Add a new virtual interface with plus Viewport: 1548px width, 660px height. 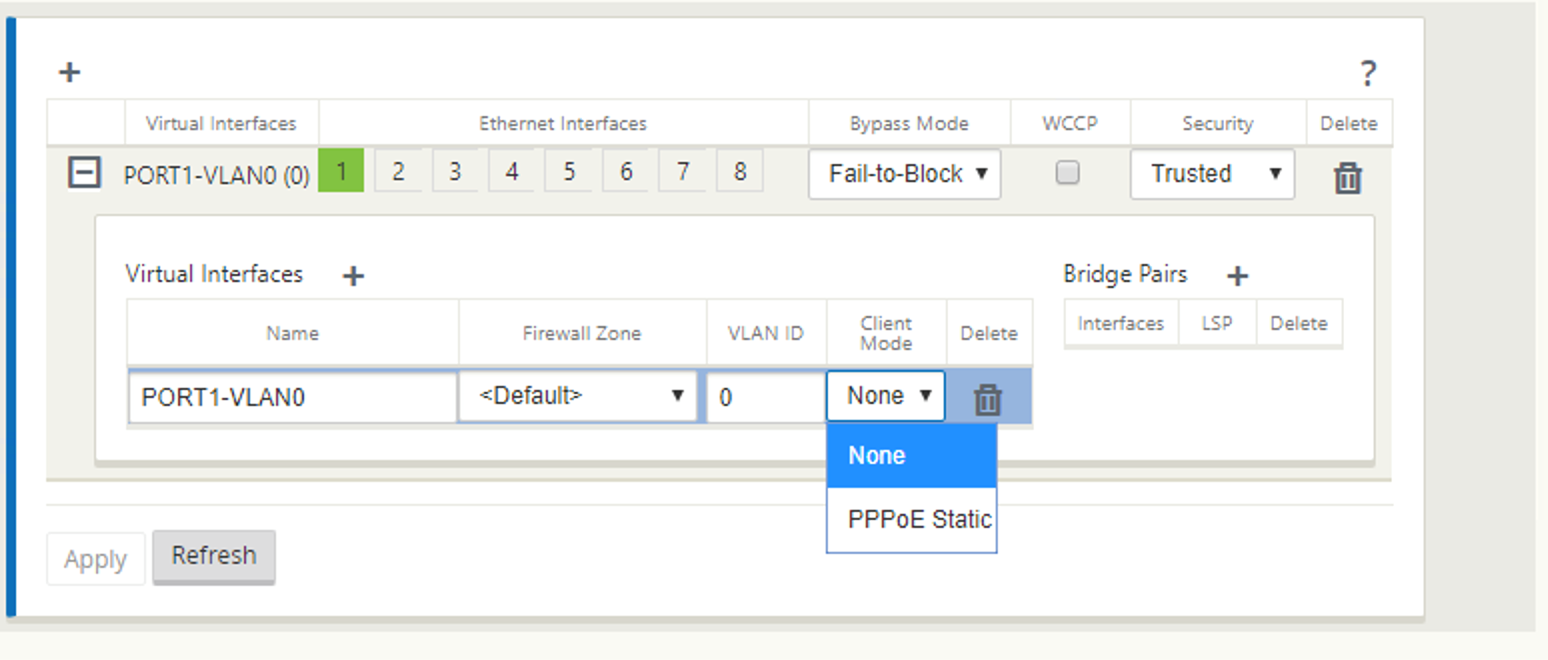click(353, 275)
